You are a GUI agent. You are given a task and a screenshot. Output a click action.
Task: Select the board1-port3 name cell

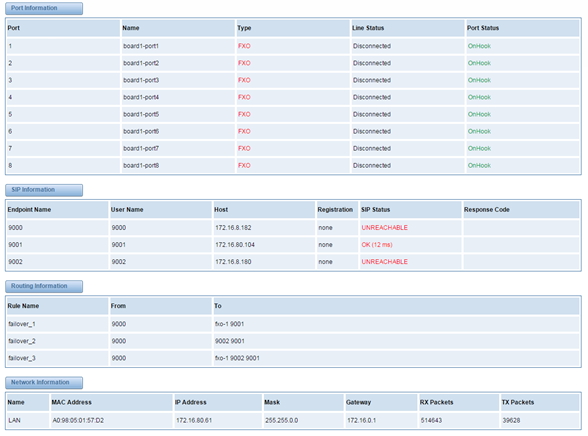[141, 80]
